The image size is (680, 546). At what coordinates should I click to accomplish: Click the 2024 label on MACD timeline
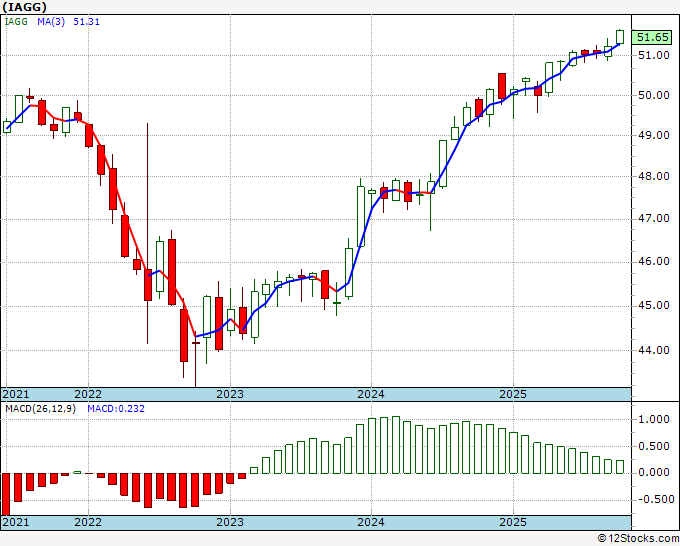pos(371,522)
